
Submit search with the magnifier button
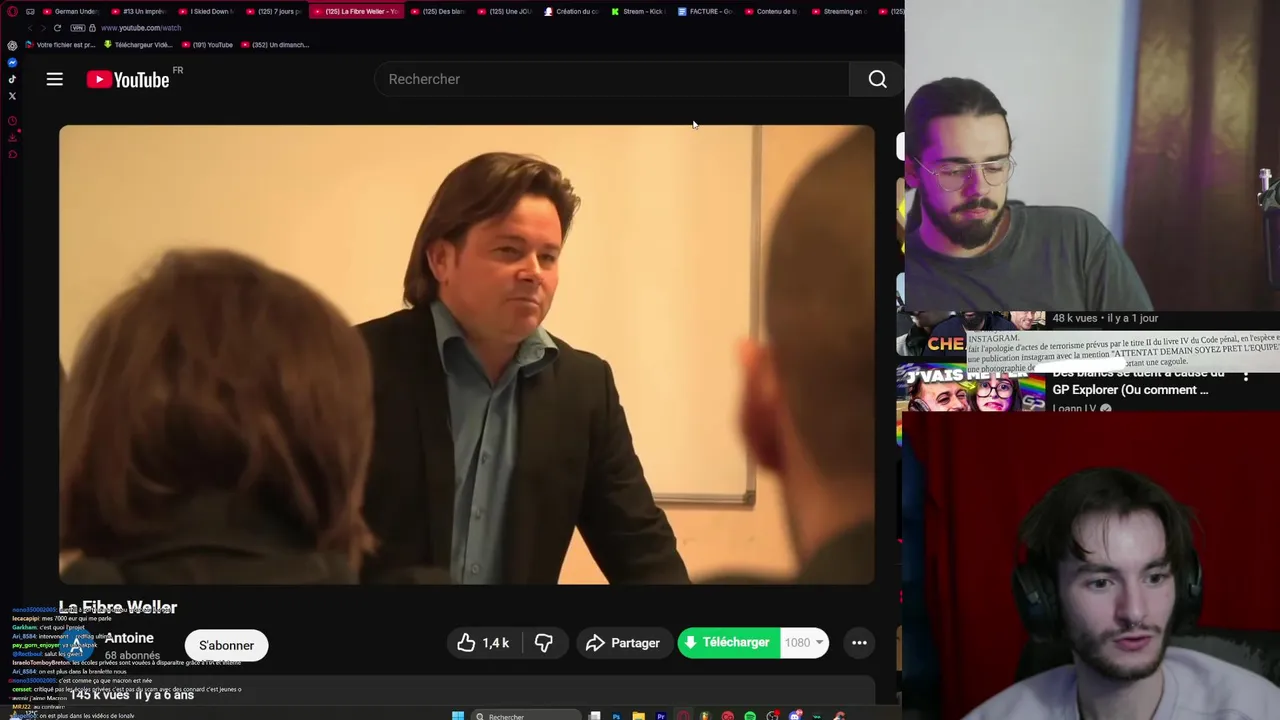877,79
